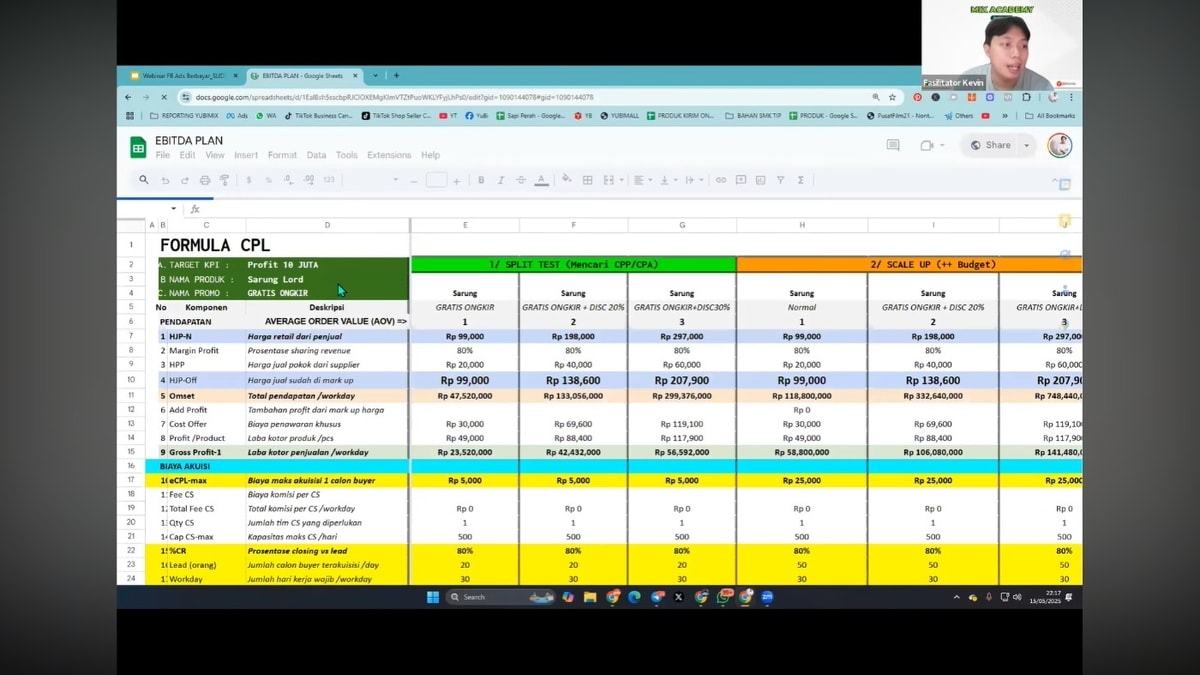This screenshot has width=1200, height=675.
Task: Redo the last action in Sheets
Action: pyautogui.click(x=185, y=180)
